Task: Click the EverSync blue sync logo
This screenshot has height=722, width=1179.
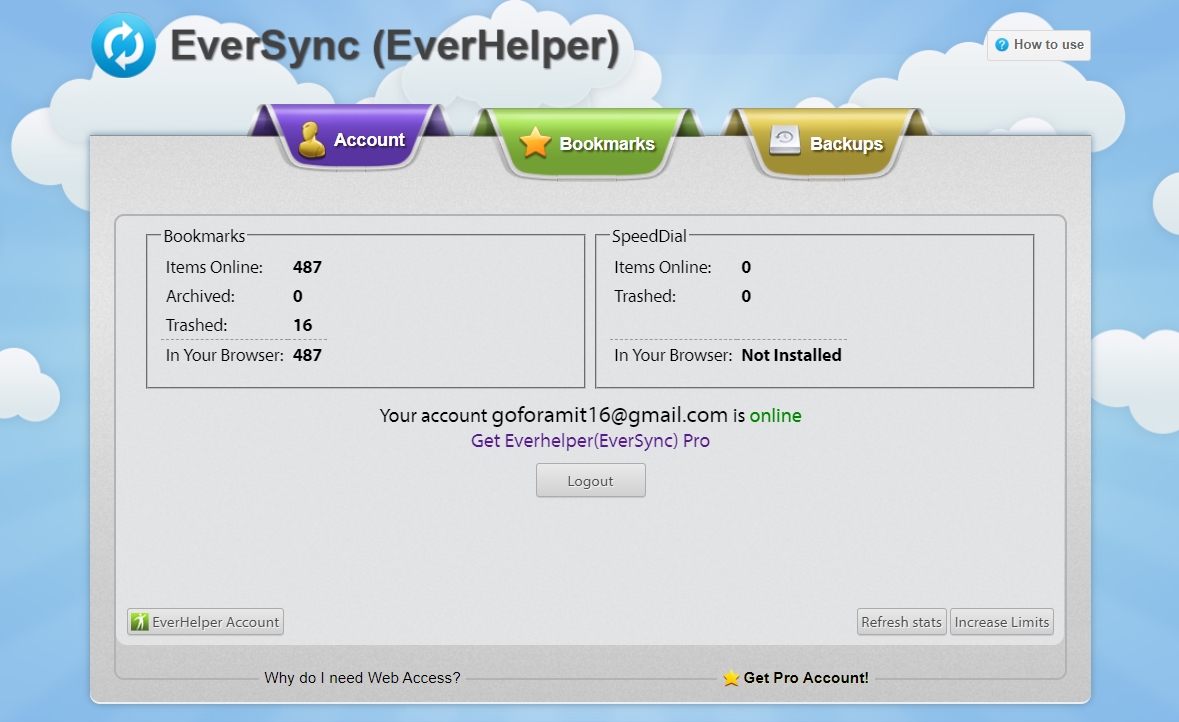Action: [x=123, y=45]
